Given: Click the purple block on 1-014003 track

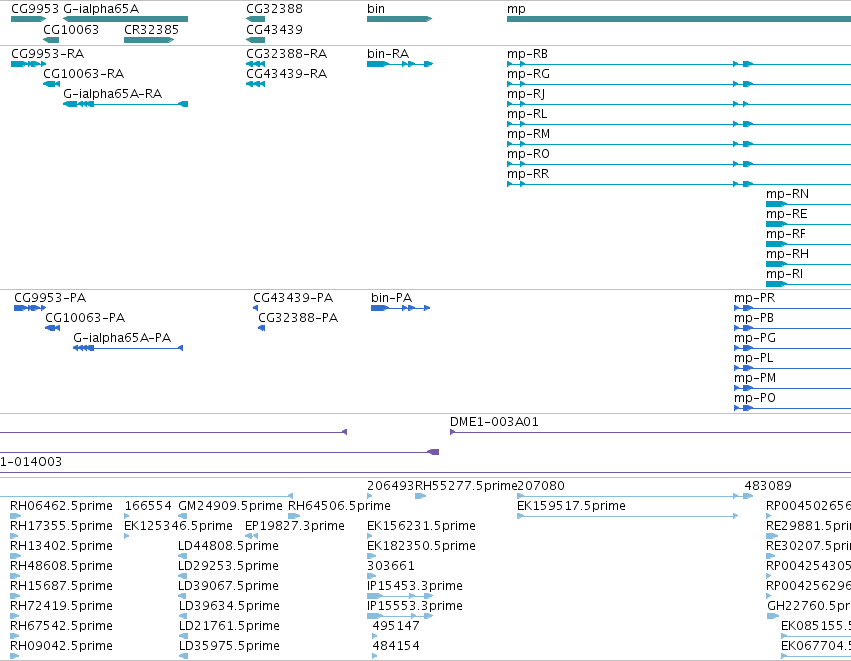Looking at the screenshot, I should pyautogui.click(x=433, y=452).
